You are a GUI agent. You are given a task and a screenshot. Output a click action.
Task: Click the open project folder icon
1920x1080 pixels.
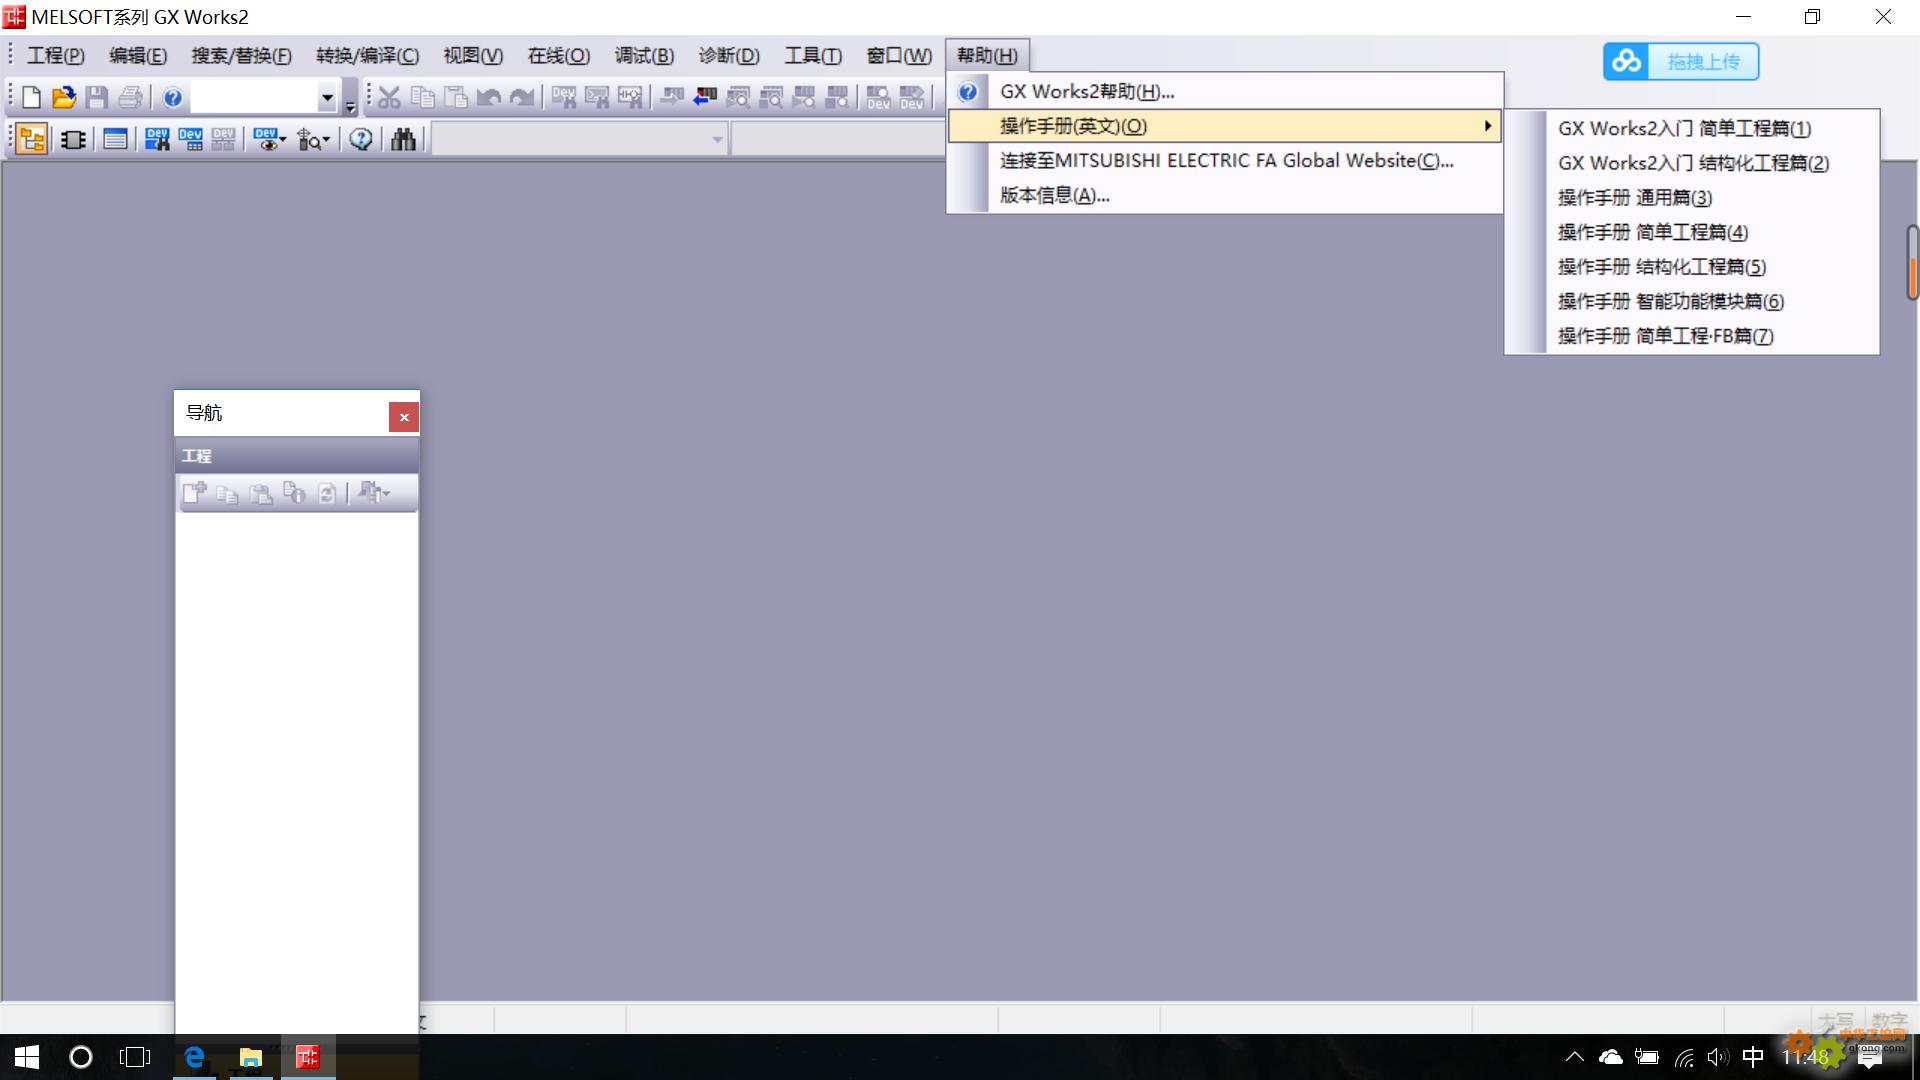coord(64,97)
